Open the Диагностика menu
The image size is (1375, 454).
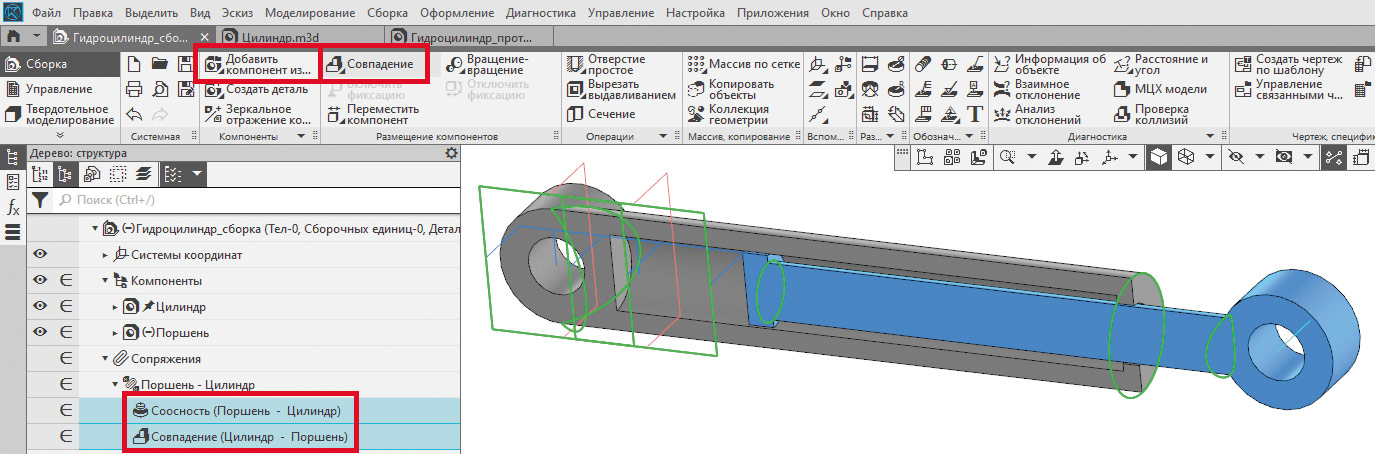click(x=540, y=14)
